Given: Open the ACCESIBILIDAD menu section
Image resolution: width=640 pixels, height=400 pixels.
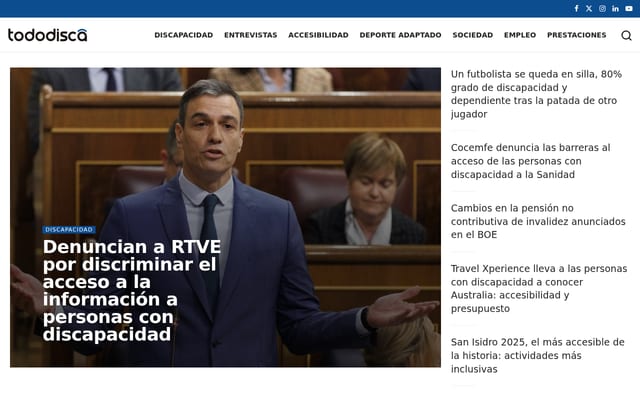Looking at the screenshot, I should [x=318, y=35].
